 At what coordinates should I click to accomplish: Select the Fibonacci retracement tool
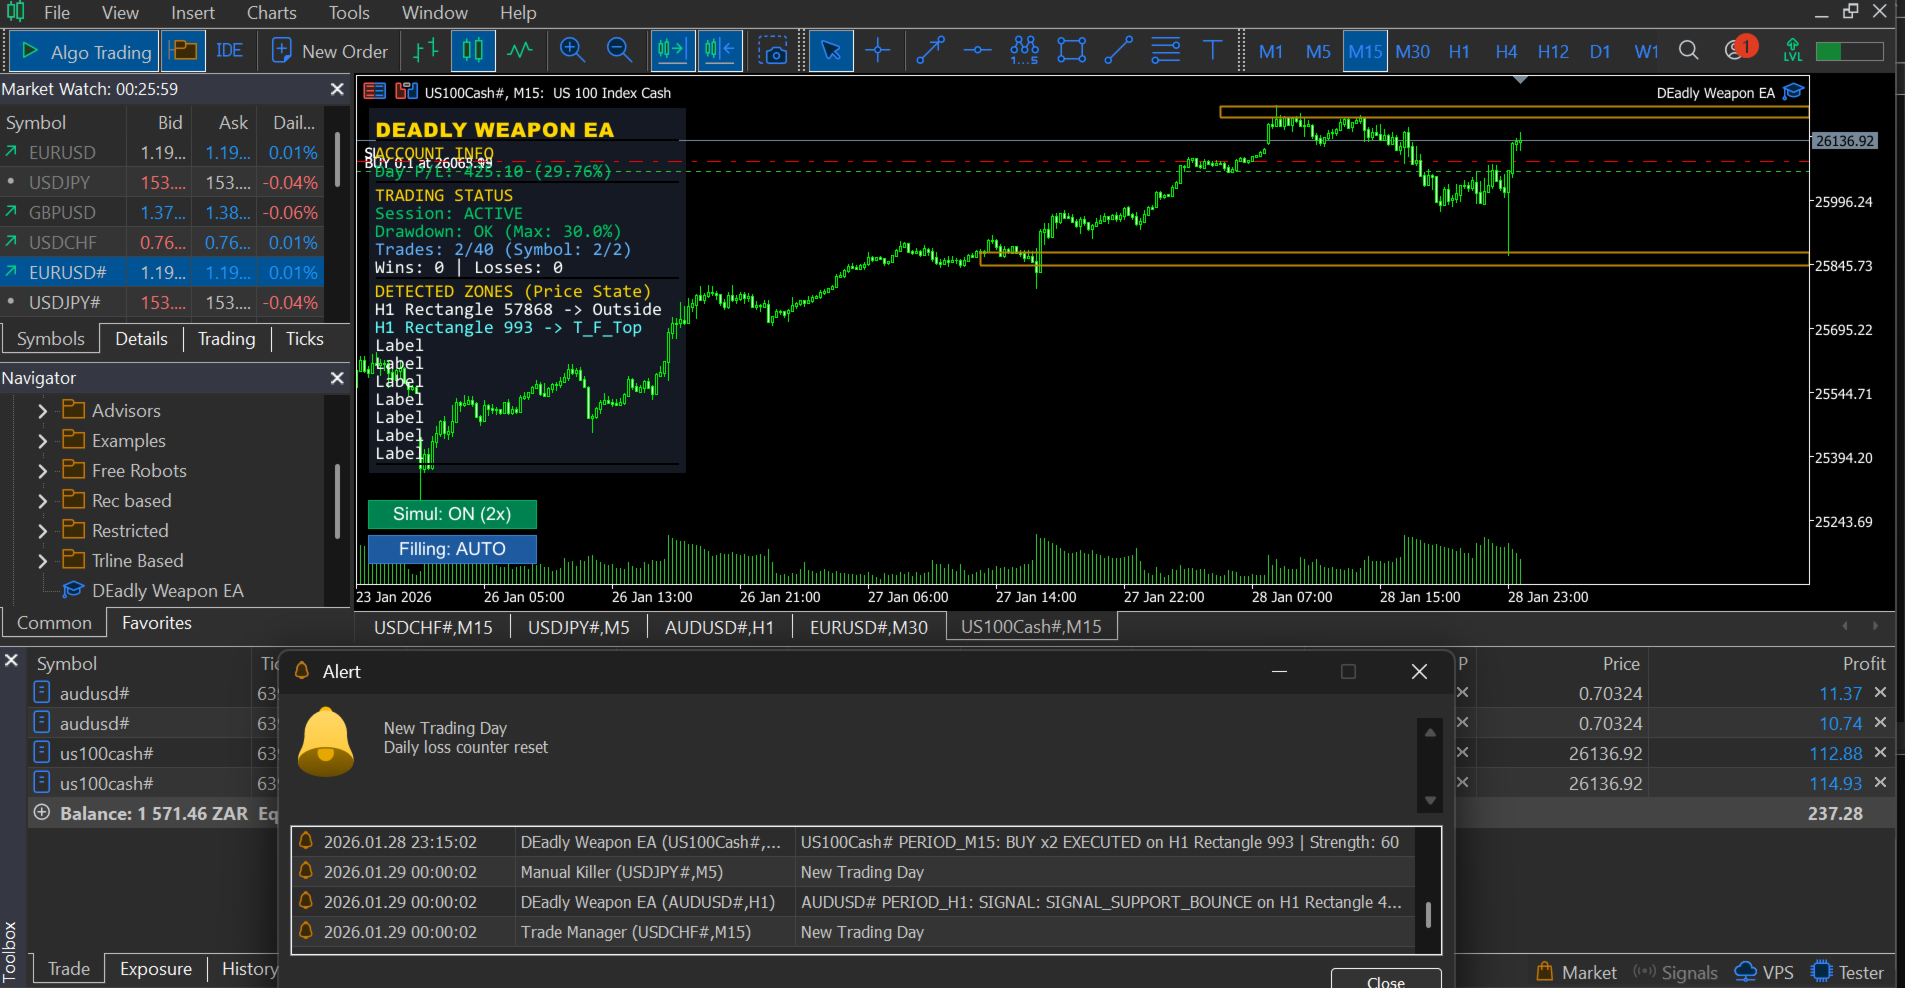pyautogui.click(x=1165, y=51)
